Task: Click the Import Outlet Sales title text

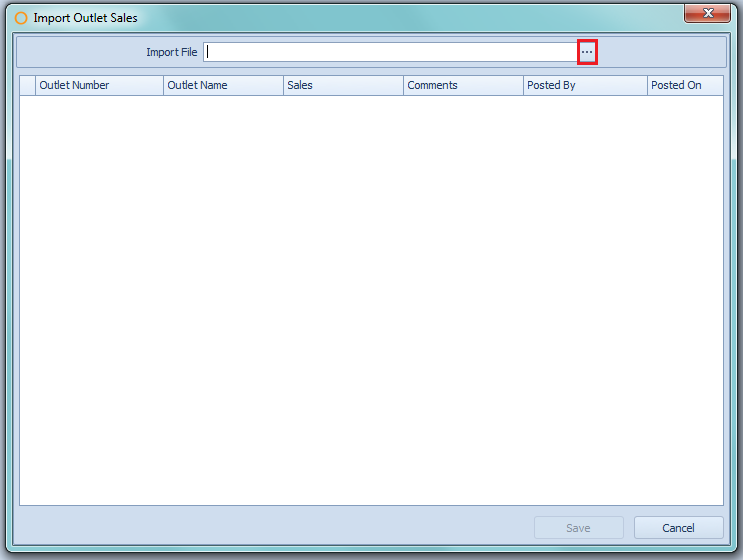Action: click(x=85, y=18)
